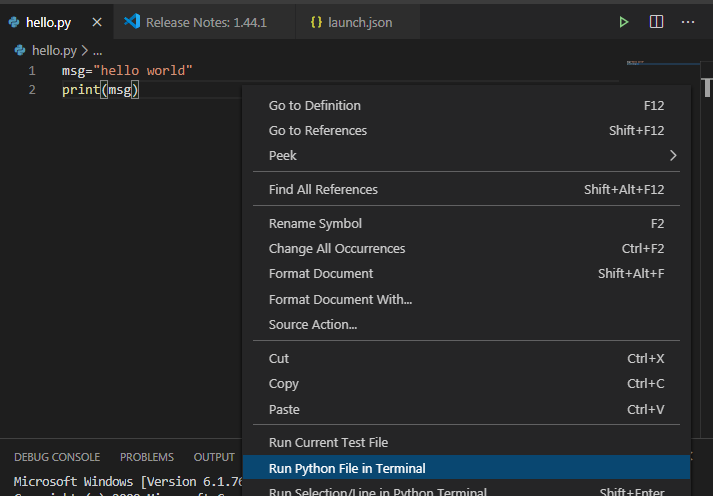Image resolution: width=713 pixels, height=496 pixels.
Task: Open the hello.py breadcrumb
Action: click(x=54, y=50)
